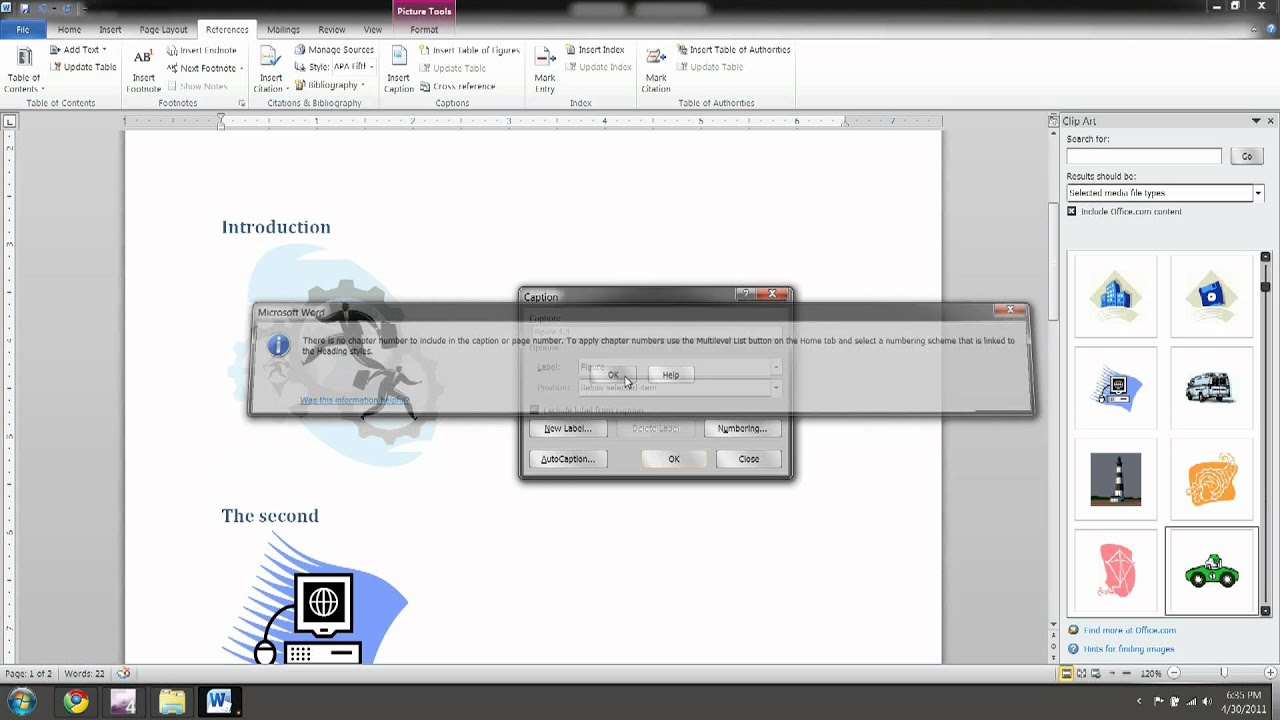Click the Next Footnote command
Screen dimensions: 1280x720
pyautogui.click(x=205, y=68)
